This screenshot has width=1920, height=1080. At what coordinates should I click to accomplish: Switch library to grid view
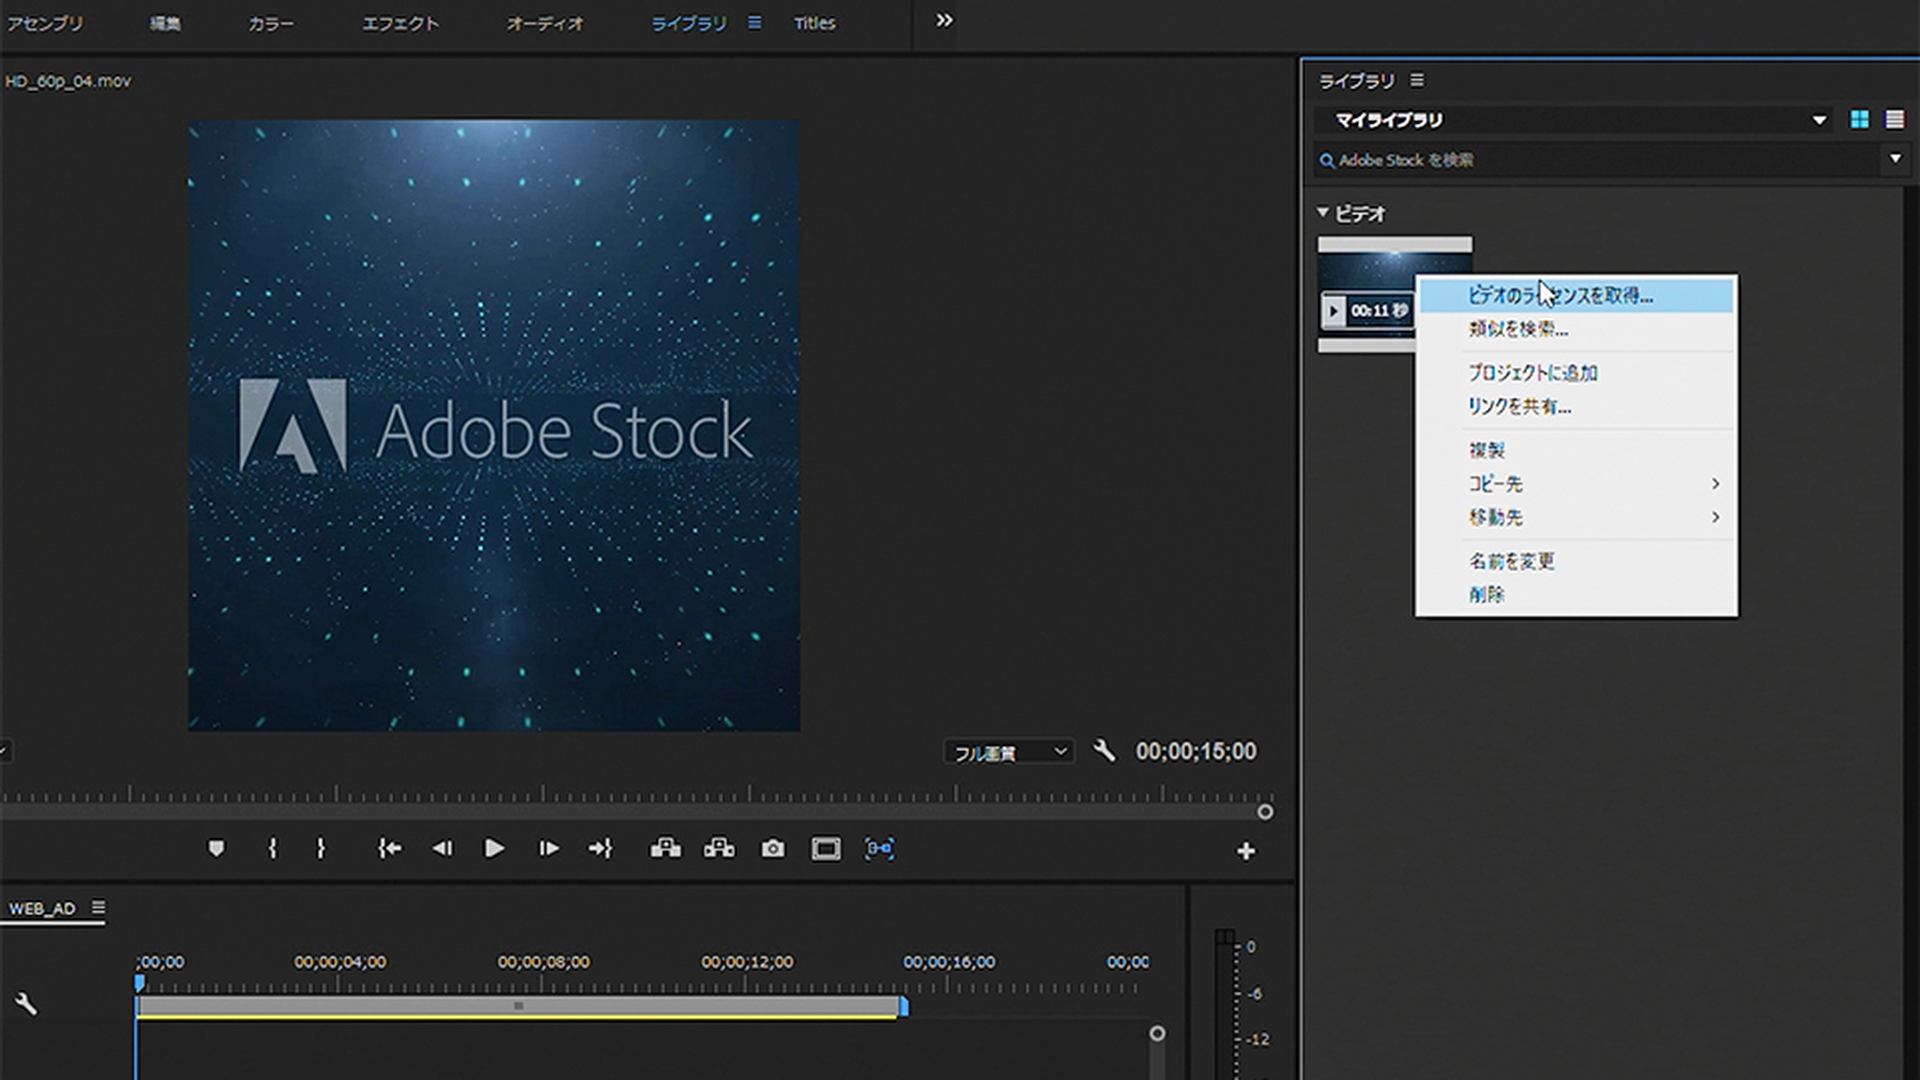click(1859, 120)
